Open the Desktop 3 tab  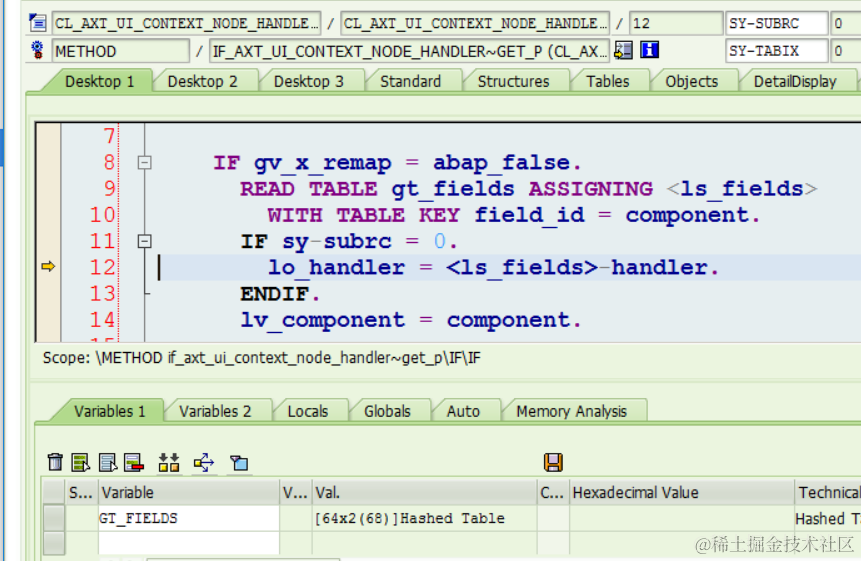pos(309,81)
